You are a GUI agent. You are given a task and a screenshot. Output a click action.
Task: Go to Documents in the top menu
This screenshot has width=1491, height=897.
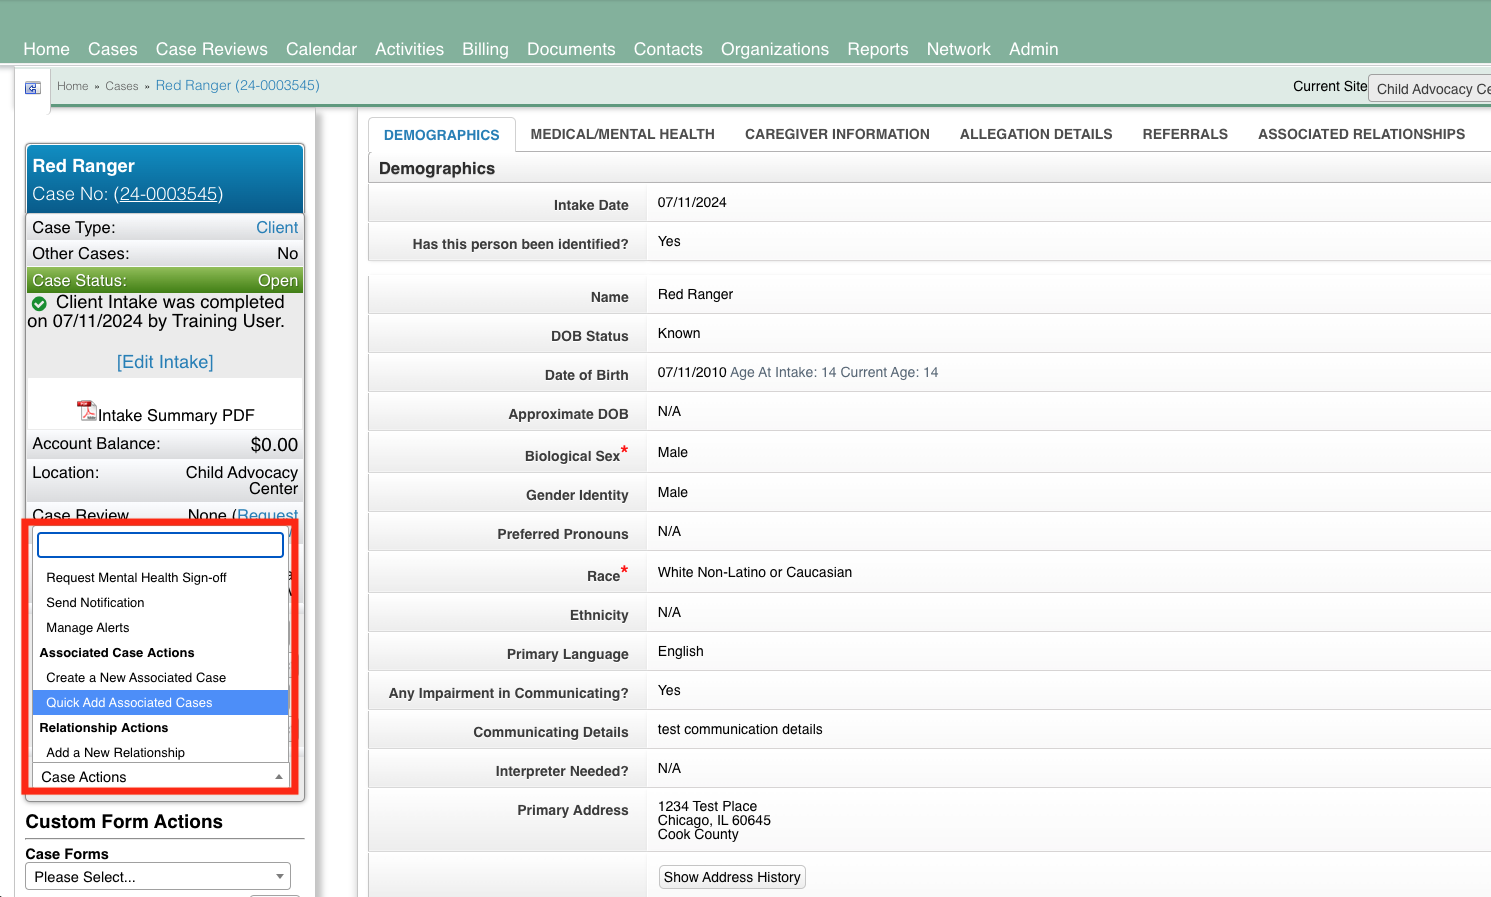click(x=571, y=49)
